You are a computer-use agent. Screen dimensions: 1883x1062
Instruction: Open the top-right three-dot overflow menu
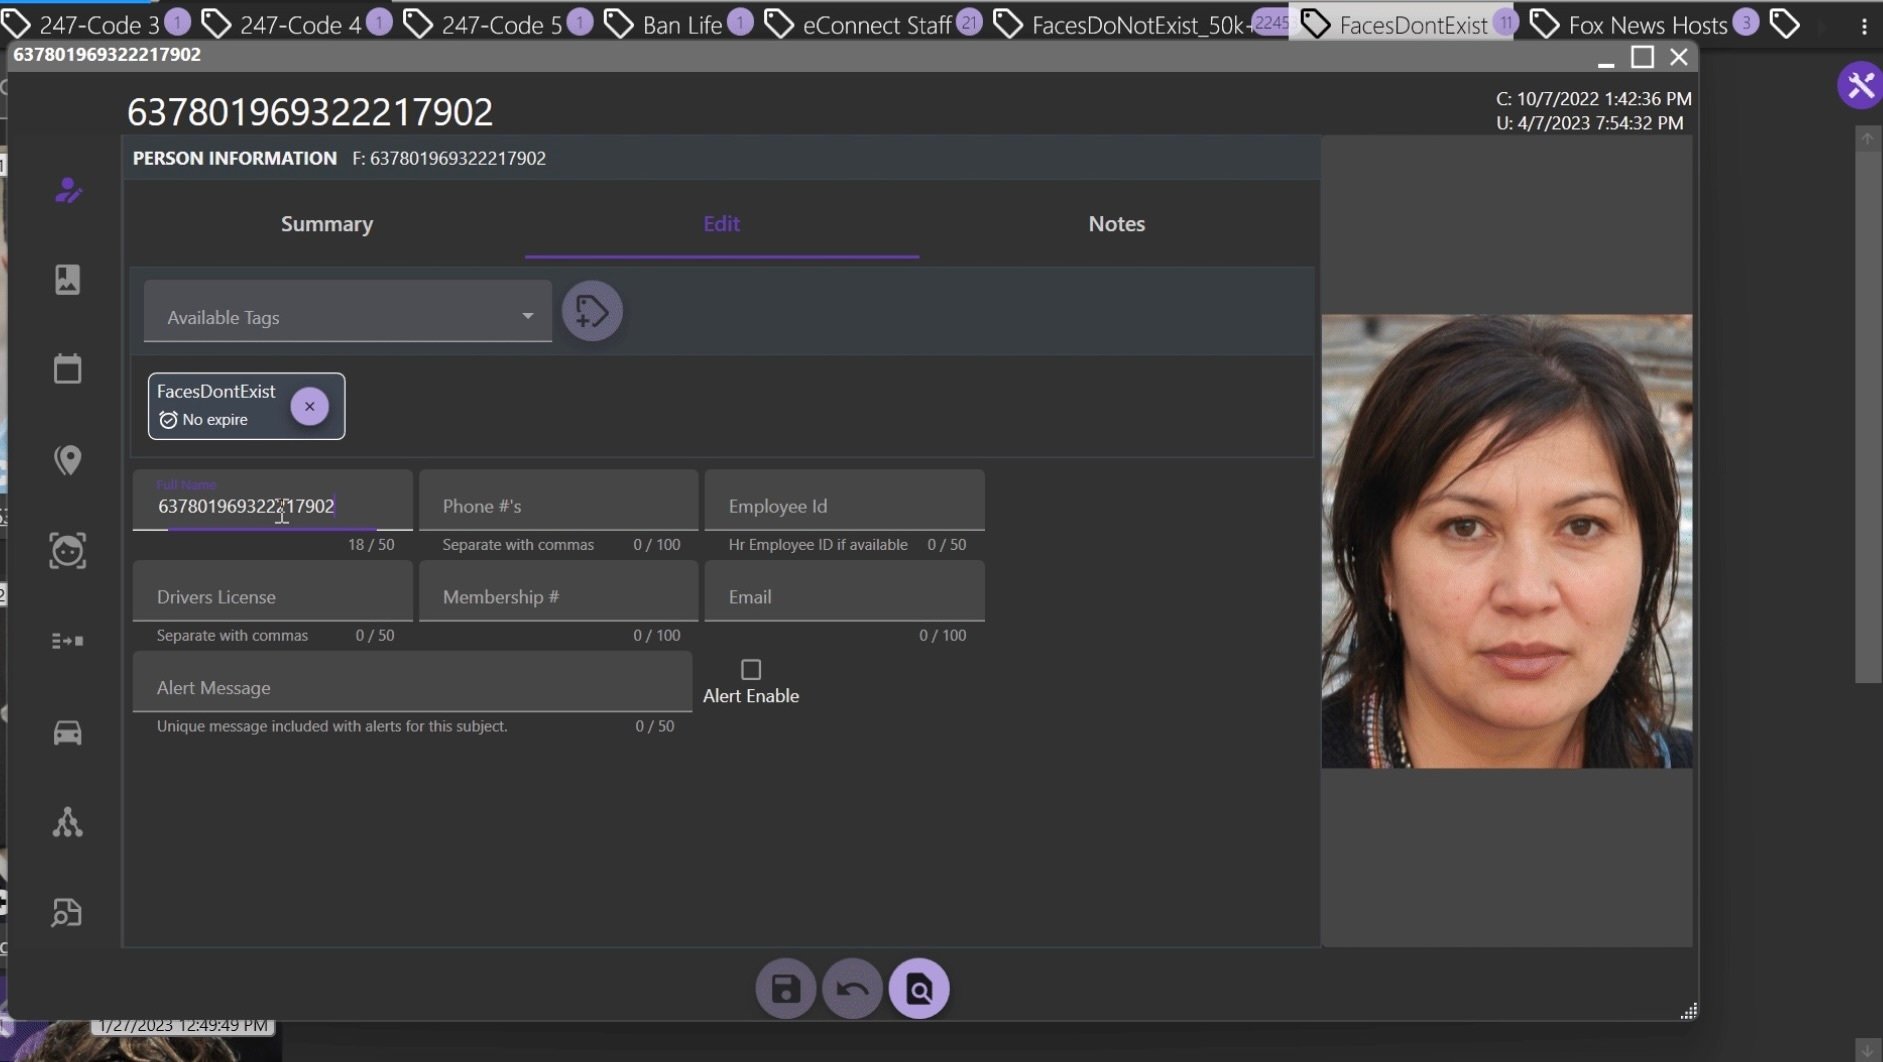point(1864,26)
